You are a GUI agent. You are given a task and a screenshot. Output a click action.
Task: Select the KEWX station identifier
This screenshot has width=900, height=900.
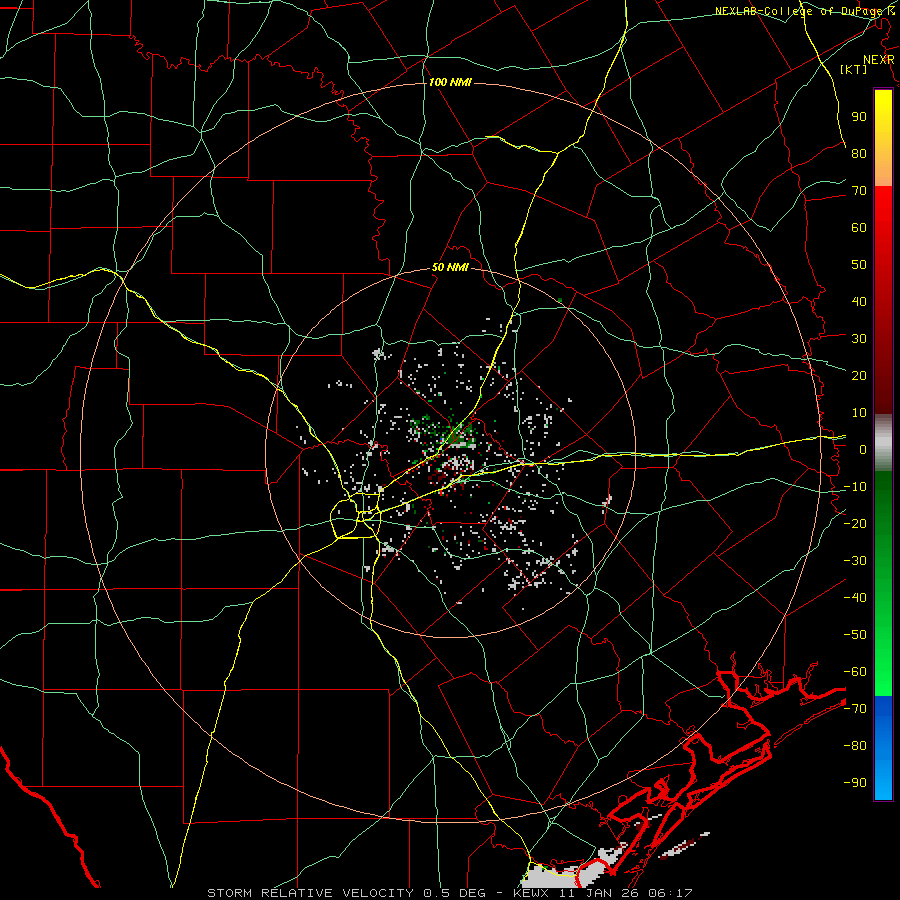coord(533,893)
